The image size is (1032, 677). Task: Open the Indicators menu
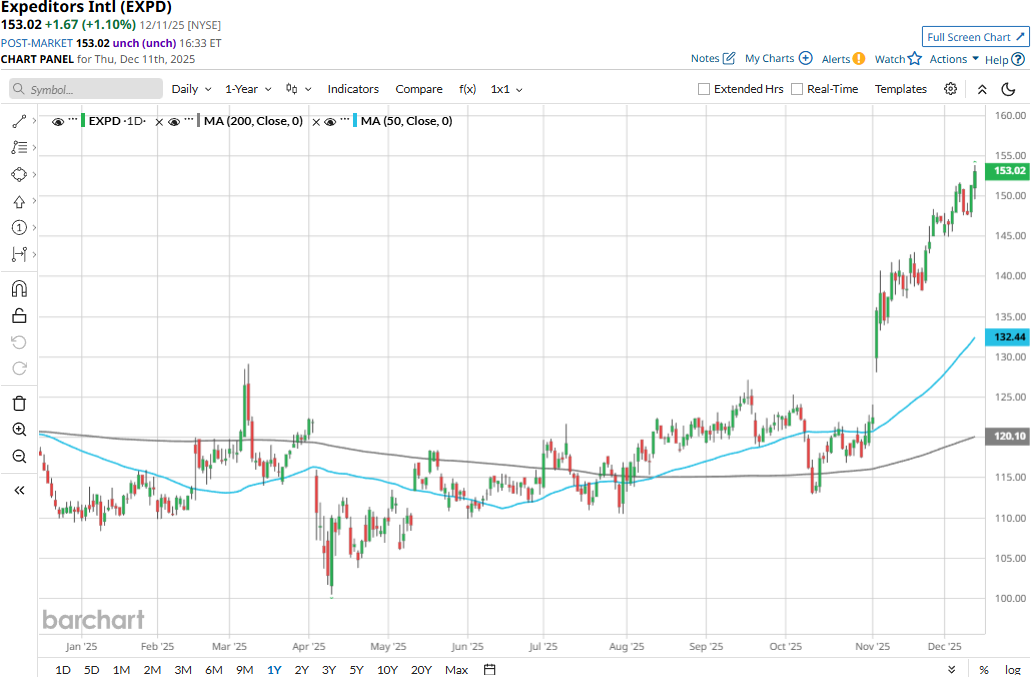tap(353, 89)
